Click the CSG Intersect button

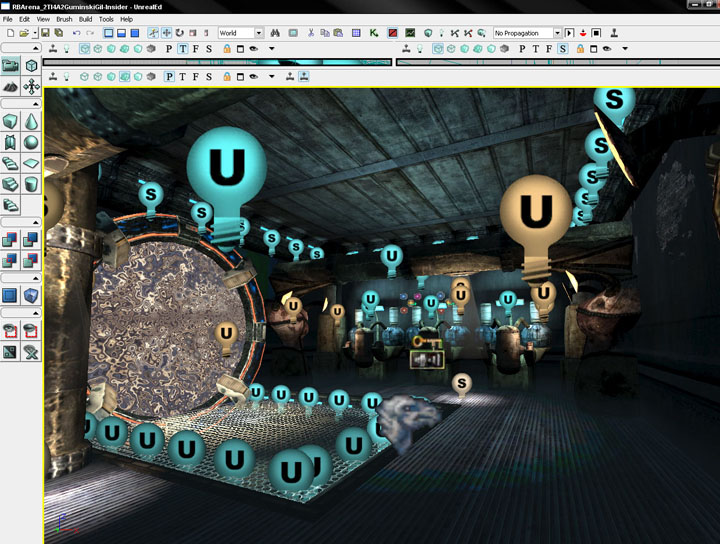point(10,260)
